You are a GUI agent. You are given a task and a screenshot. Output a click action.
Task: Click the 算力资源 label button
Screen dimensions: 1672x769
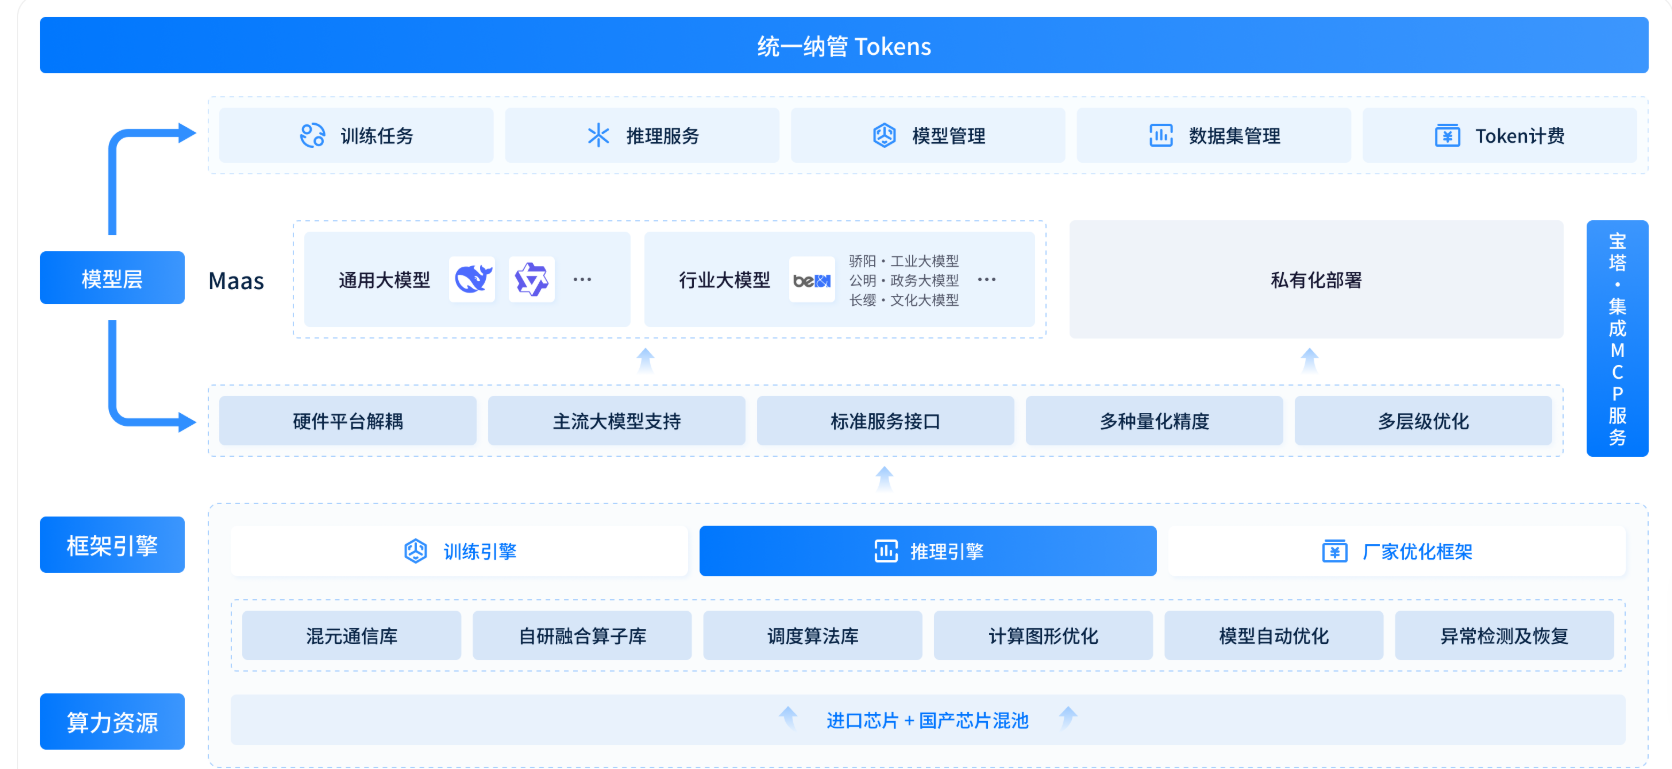pyautogui.click(x=112, y=722)
